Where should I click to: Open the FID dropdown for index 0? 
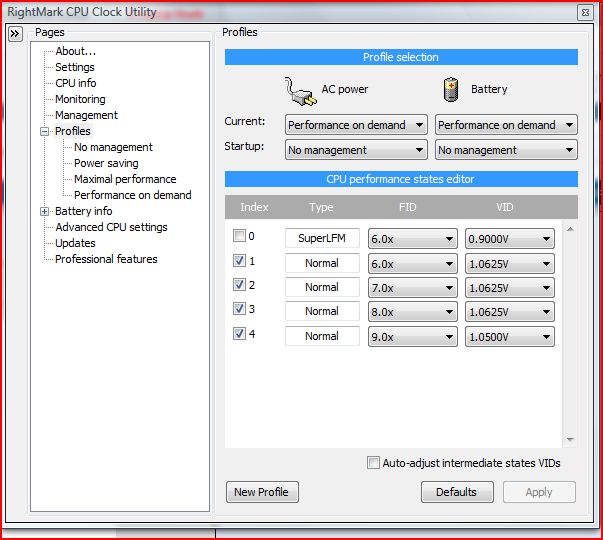pos(413,239)
